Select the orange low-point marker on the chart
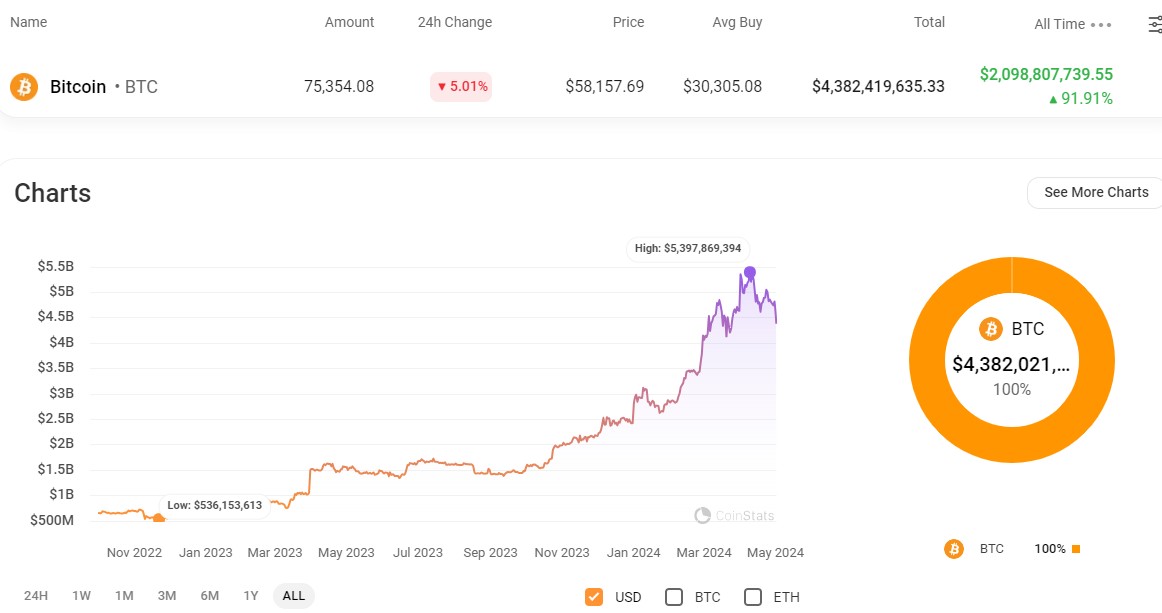 (x=158, y=519)
